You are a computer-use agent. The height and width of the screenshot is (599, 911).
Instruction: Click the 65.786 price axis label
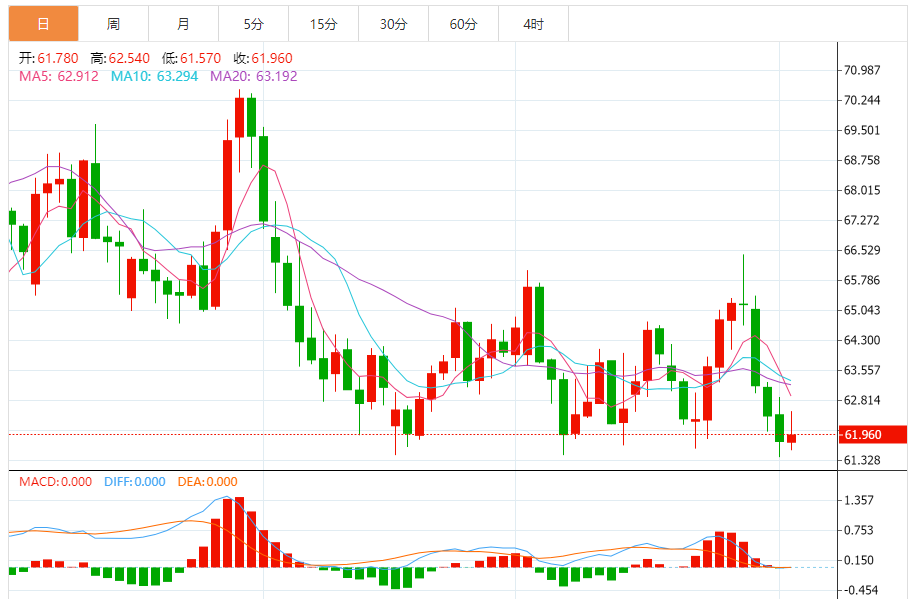[x=862, y=280]
